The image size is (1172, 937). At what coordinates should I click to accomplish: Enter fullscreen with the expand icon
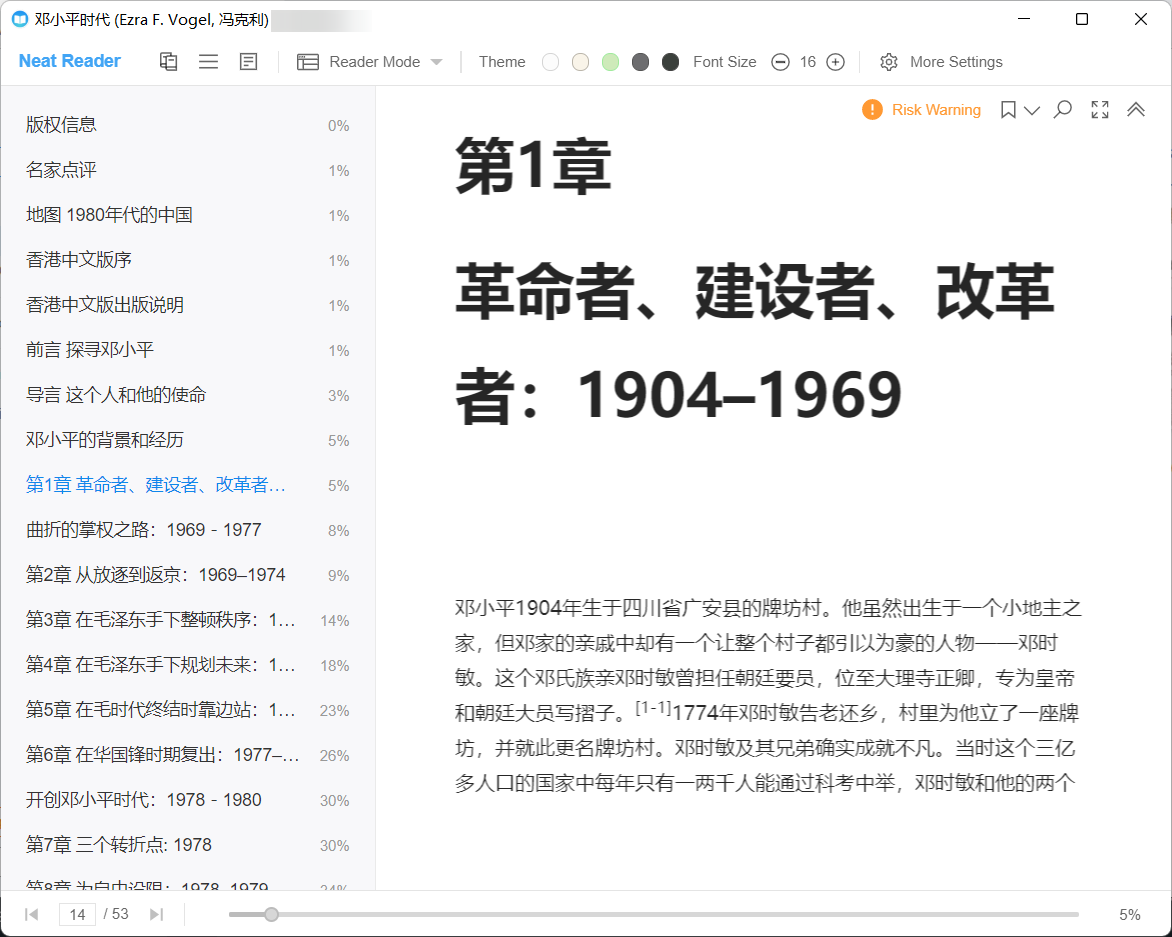(1100, 110)
